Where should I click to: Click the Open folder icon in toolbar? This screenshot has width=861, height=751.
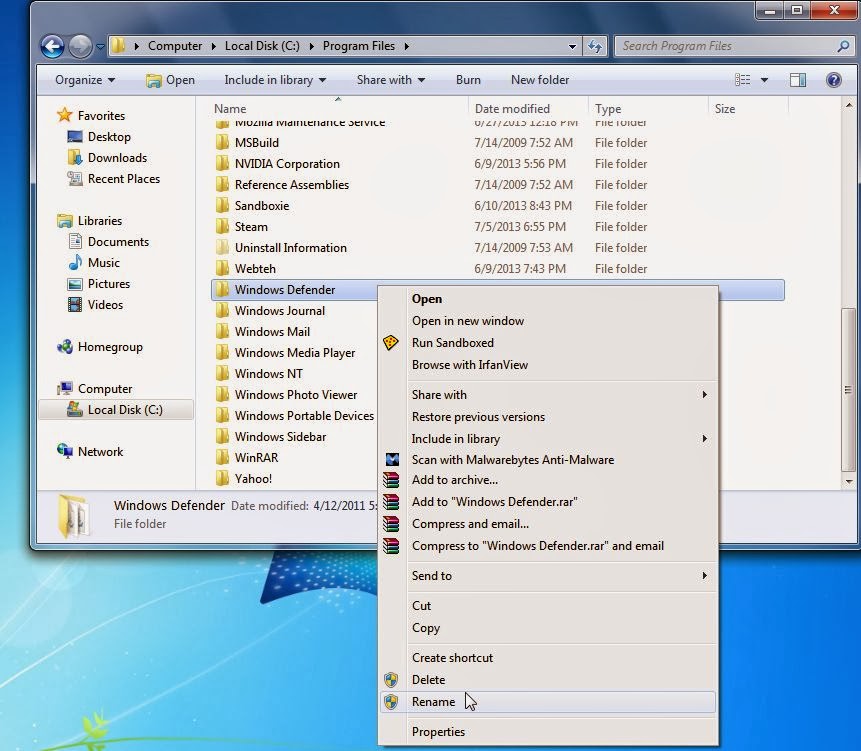154,81
